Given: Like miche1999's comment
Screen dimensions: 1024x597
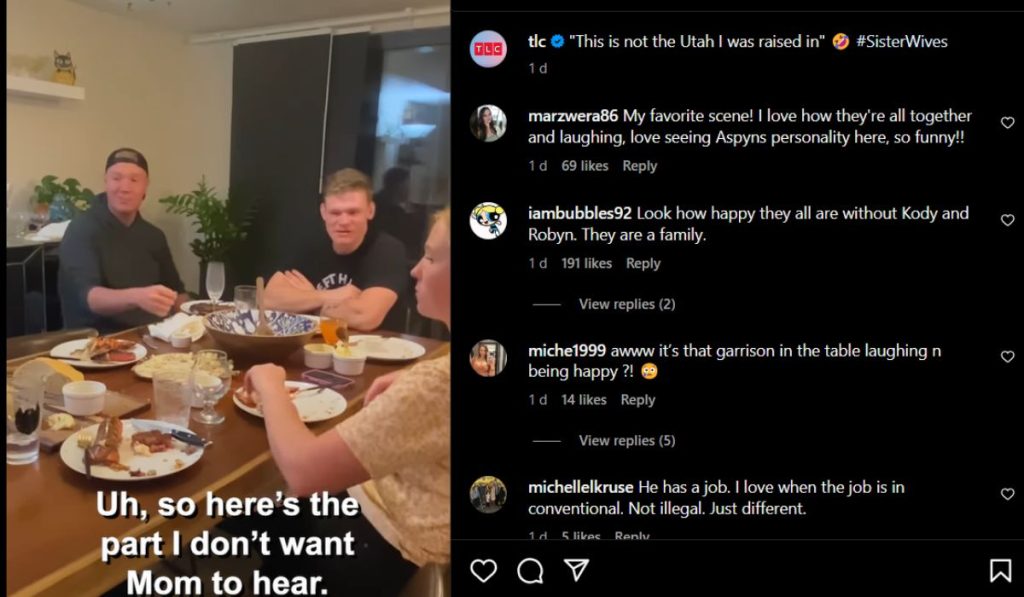Looking at the screenshot, I should [1007, 357].
